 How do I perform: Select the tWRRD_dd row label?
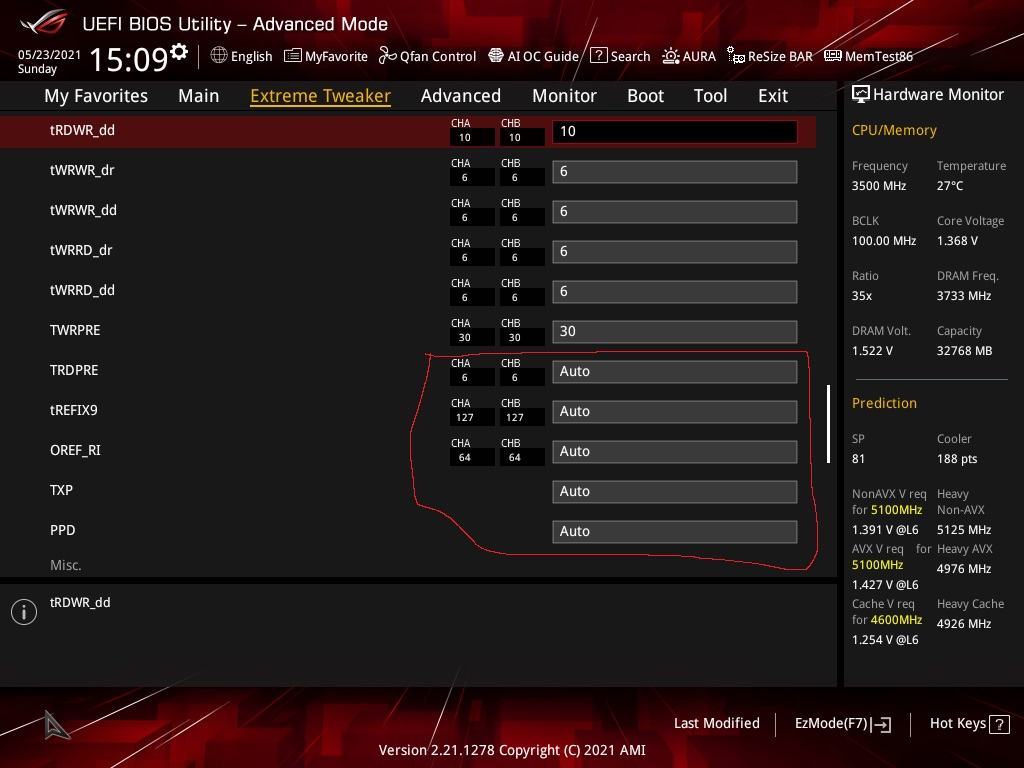(82, 290)
